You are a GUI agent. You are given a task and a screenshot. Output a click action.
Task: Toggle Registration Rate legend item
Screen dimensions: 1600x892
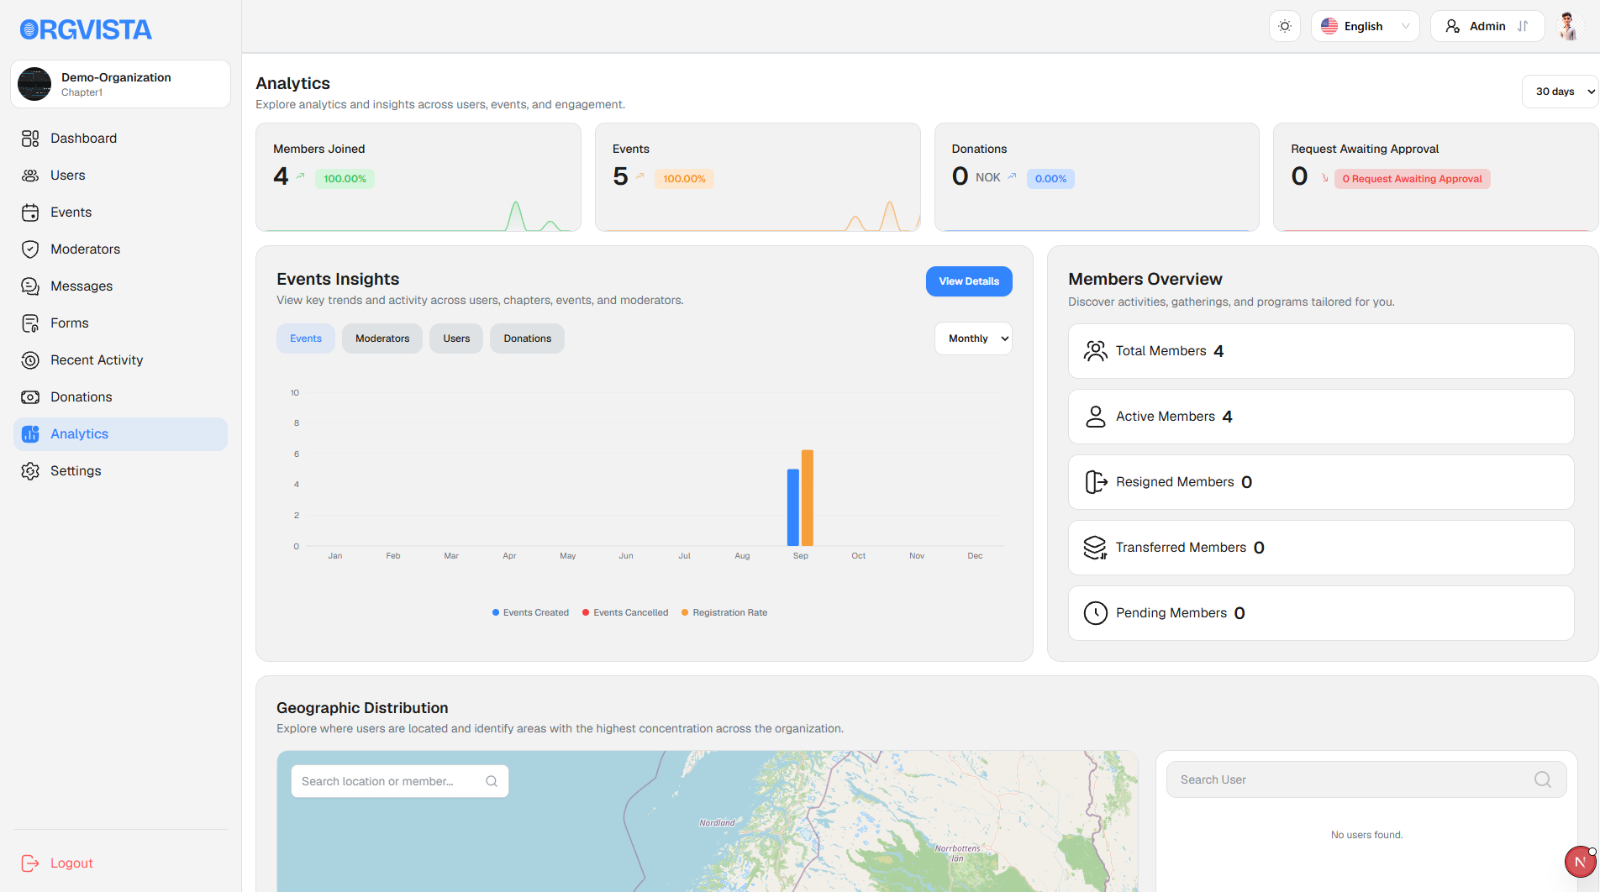pyautogui.click(x=724, y=613)
